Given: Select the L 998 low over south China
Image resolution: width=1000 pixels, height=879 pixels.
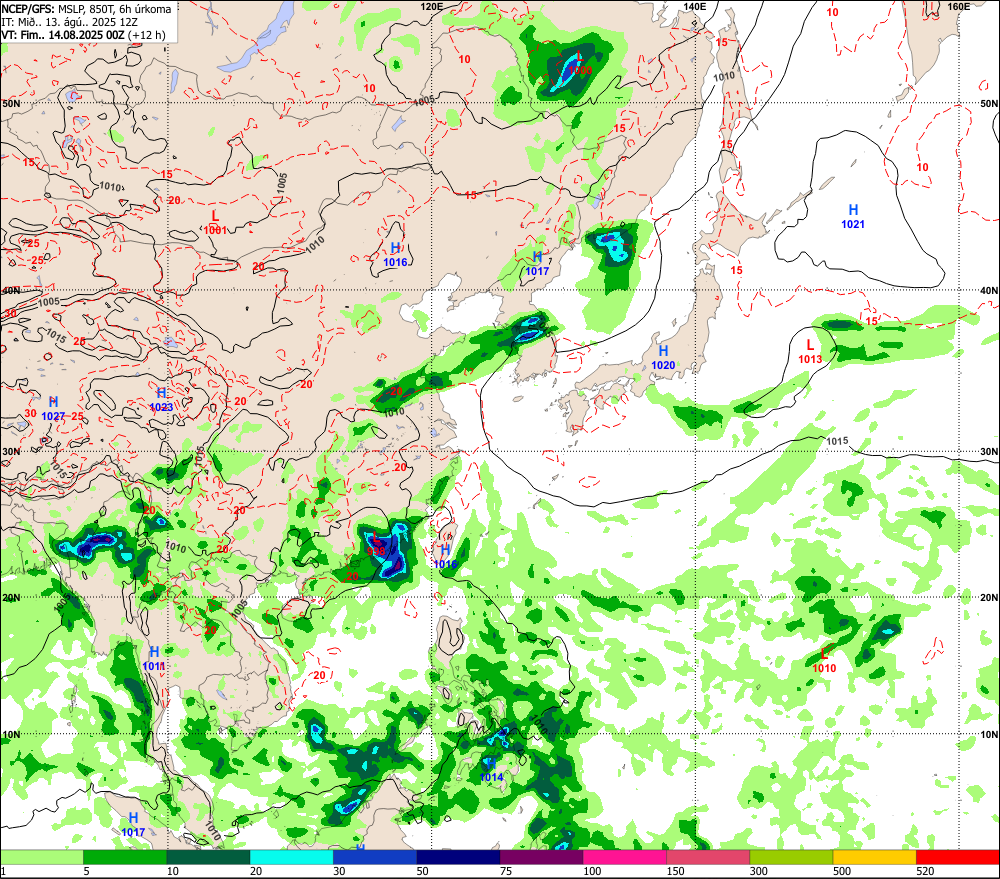Looking at the screenshot, I should (376, 545).
